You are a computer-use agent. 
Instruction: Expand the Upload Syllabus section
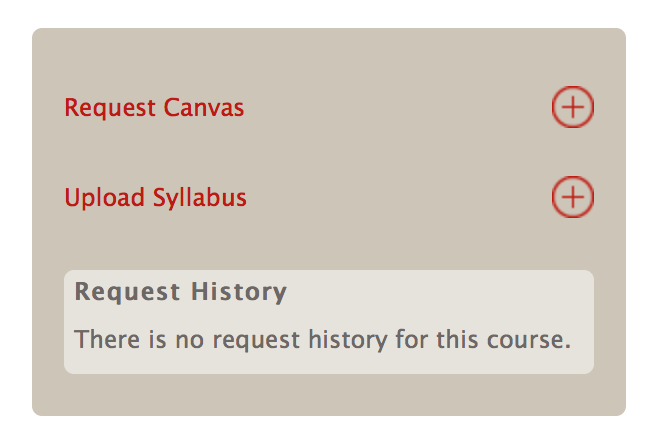pyautogui.click(x=572, y=197)
